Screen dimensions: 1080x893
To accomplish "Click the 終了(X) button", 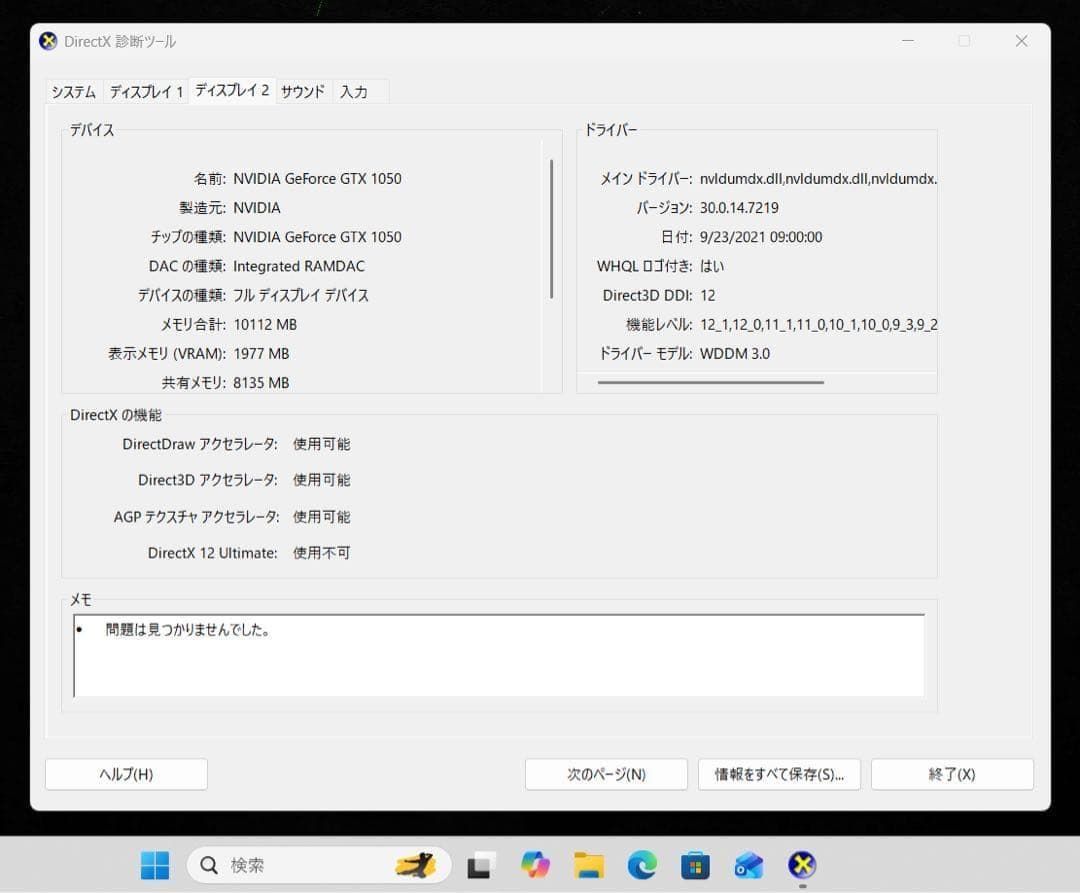I will click(952, 774).
